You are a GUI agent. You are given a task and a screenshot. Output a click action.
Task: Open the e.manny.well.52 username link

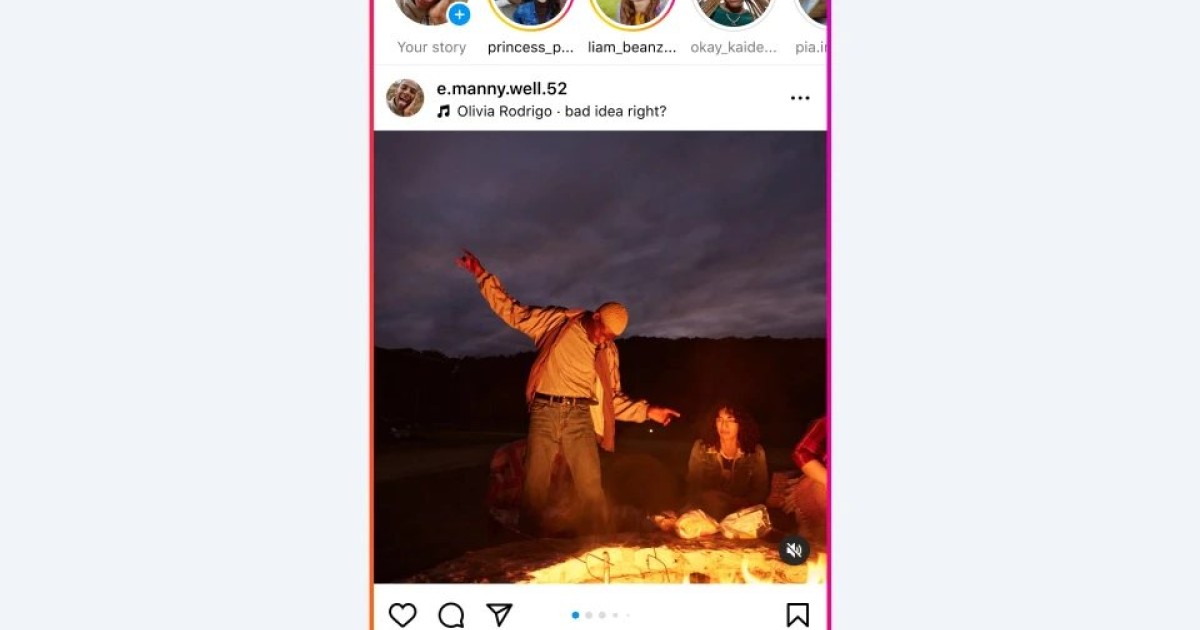click(502, 89)
